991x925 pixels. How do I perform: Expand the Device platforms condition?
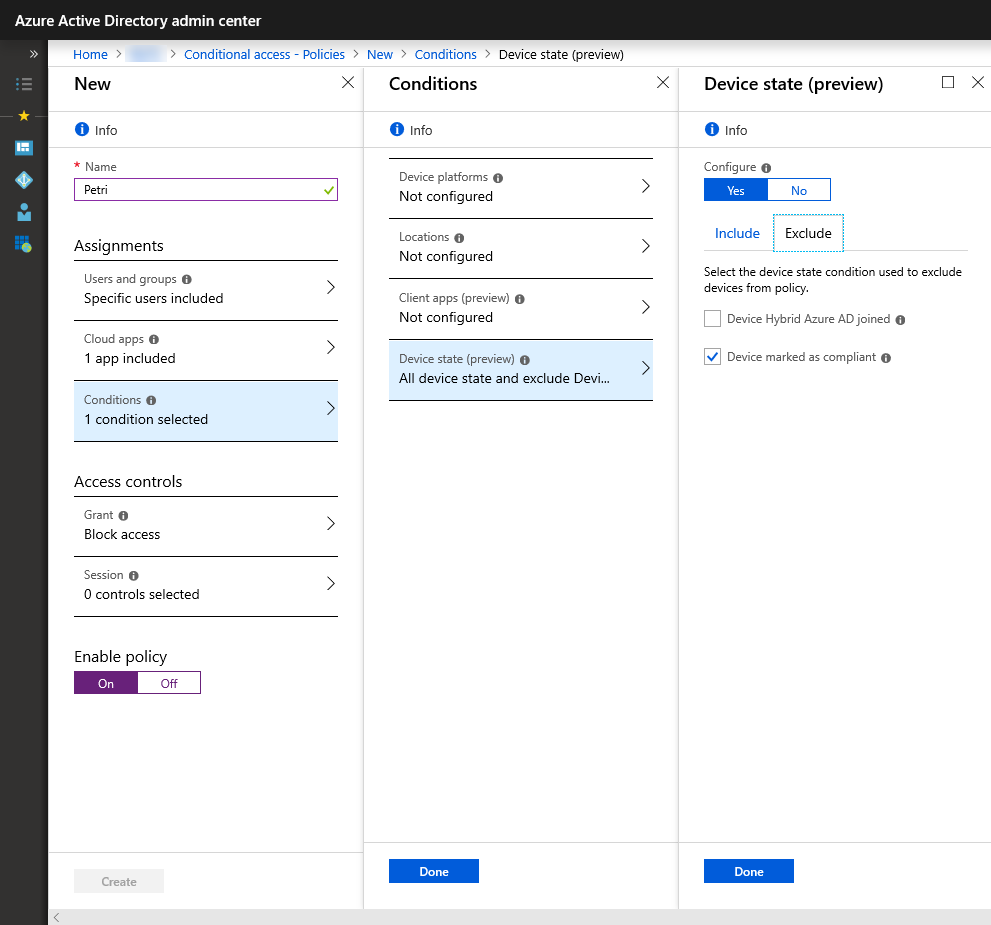520,186
